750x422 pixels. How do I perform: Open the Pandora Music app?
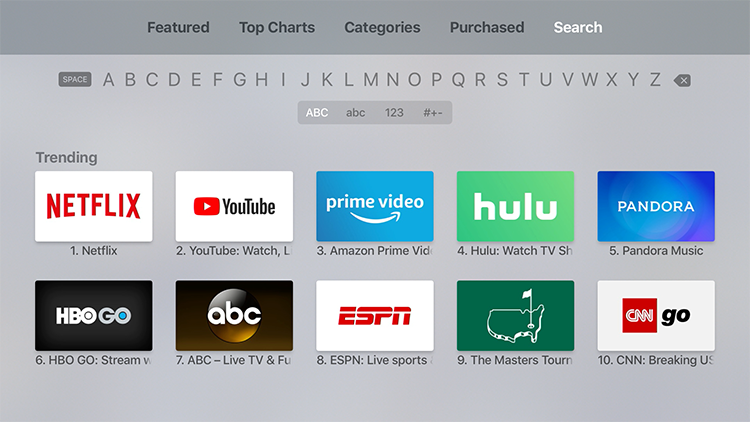coord(656,206)
